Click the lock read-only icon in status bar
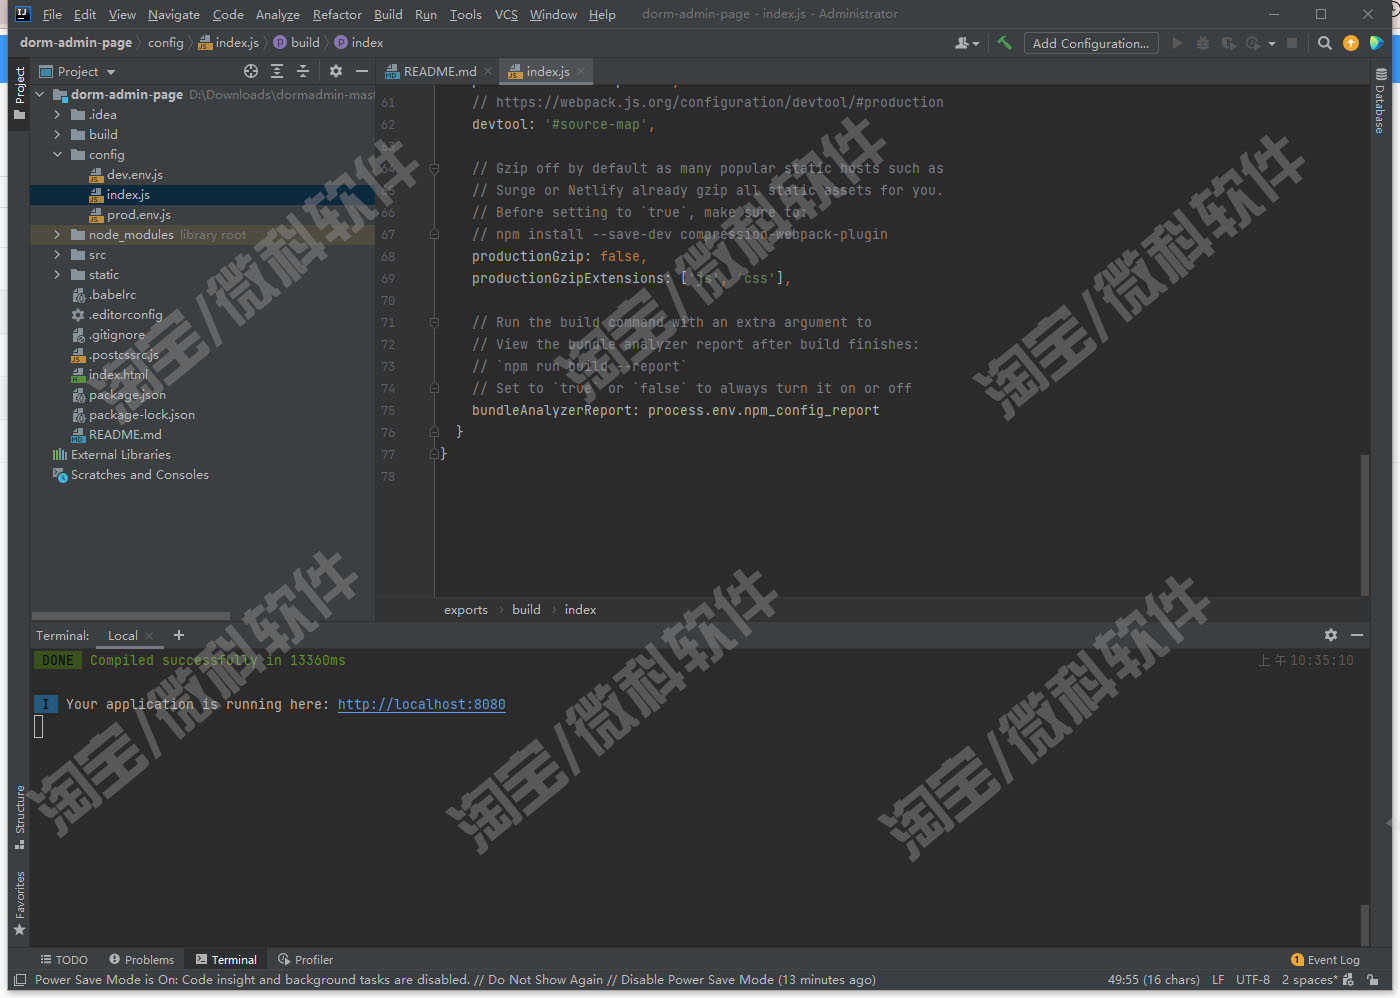 [1374, 980]
